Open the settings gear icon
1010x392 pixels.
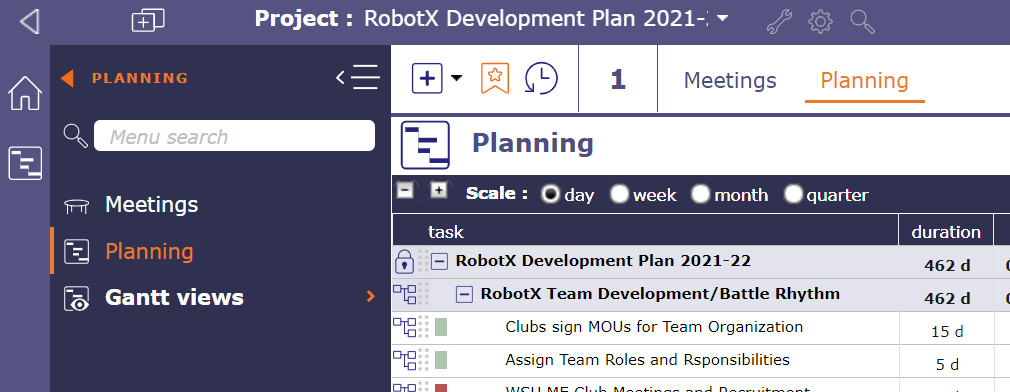click(820, 22)
